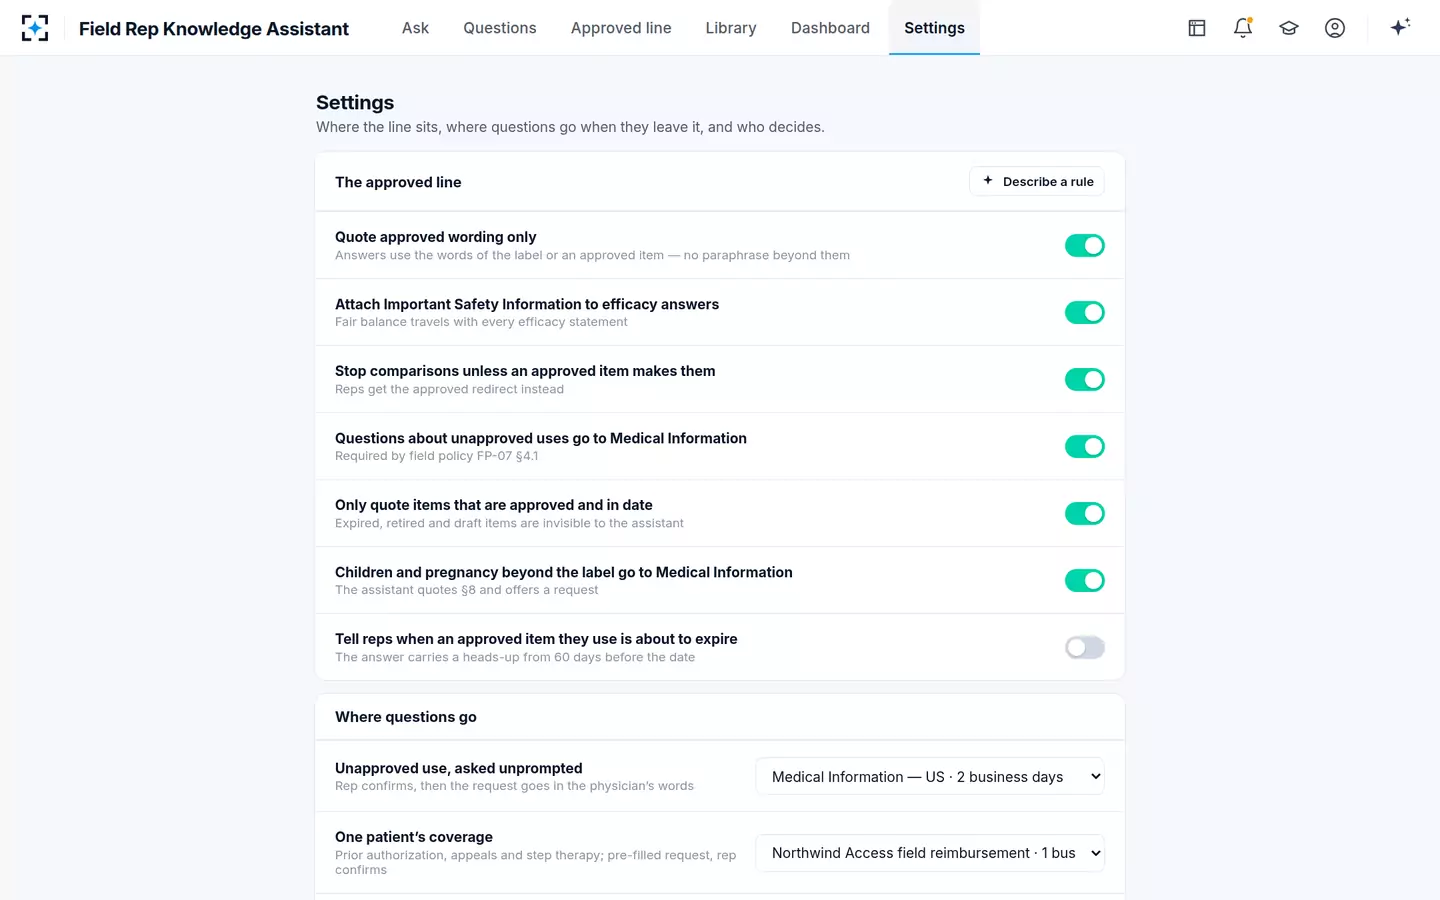
Task: Open the Approved line tab
Action: (x=621, y=28)
